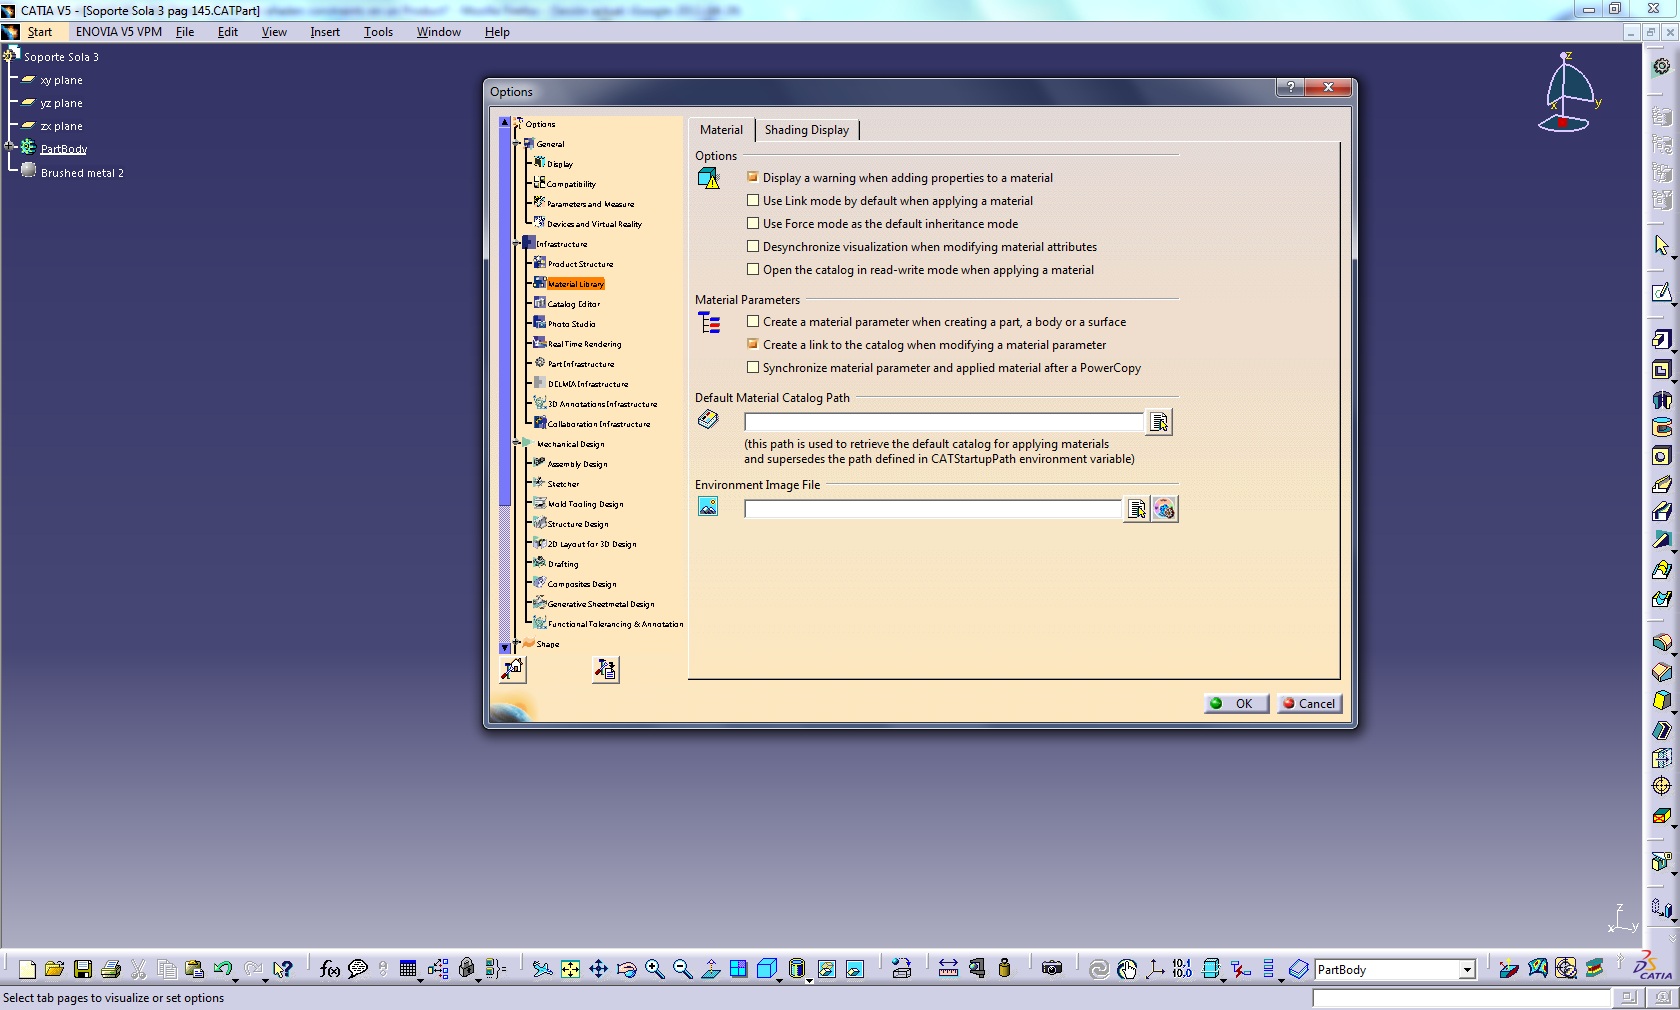Click the Paste clipboard icon

(195, 969)
